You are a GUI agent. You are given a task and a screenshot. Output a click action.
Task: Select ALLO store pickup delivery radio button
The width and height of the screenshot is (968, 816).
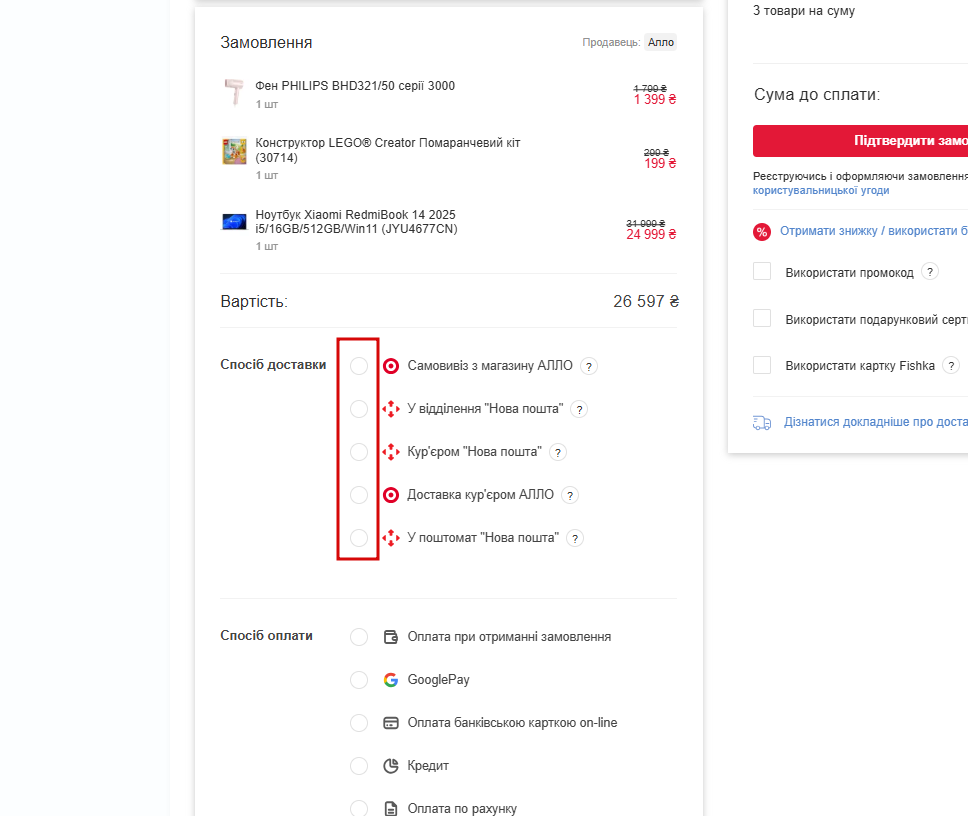(x=359, y=366)
